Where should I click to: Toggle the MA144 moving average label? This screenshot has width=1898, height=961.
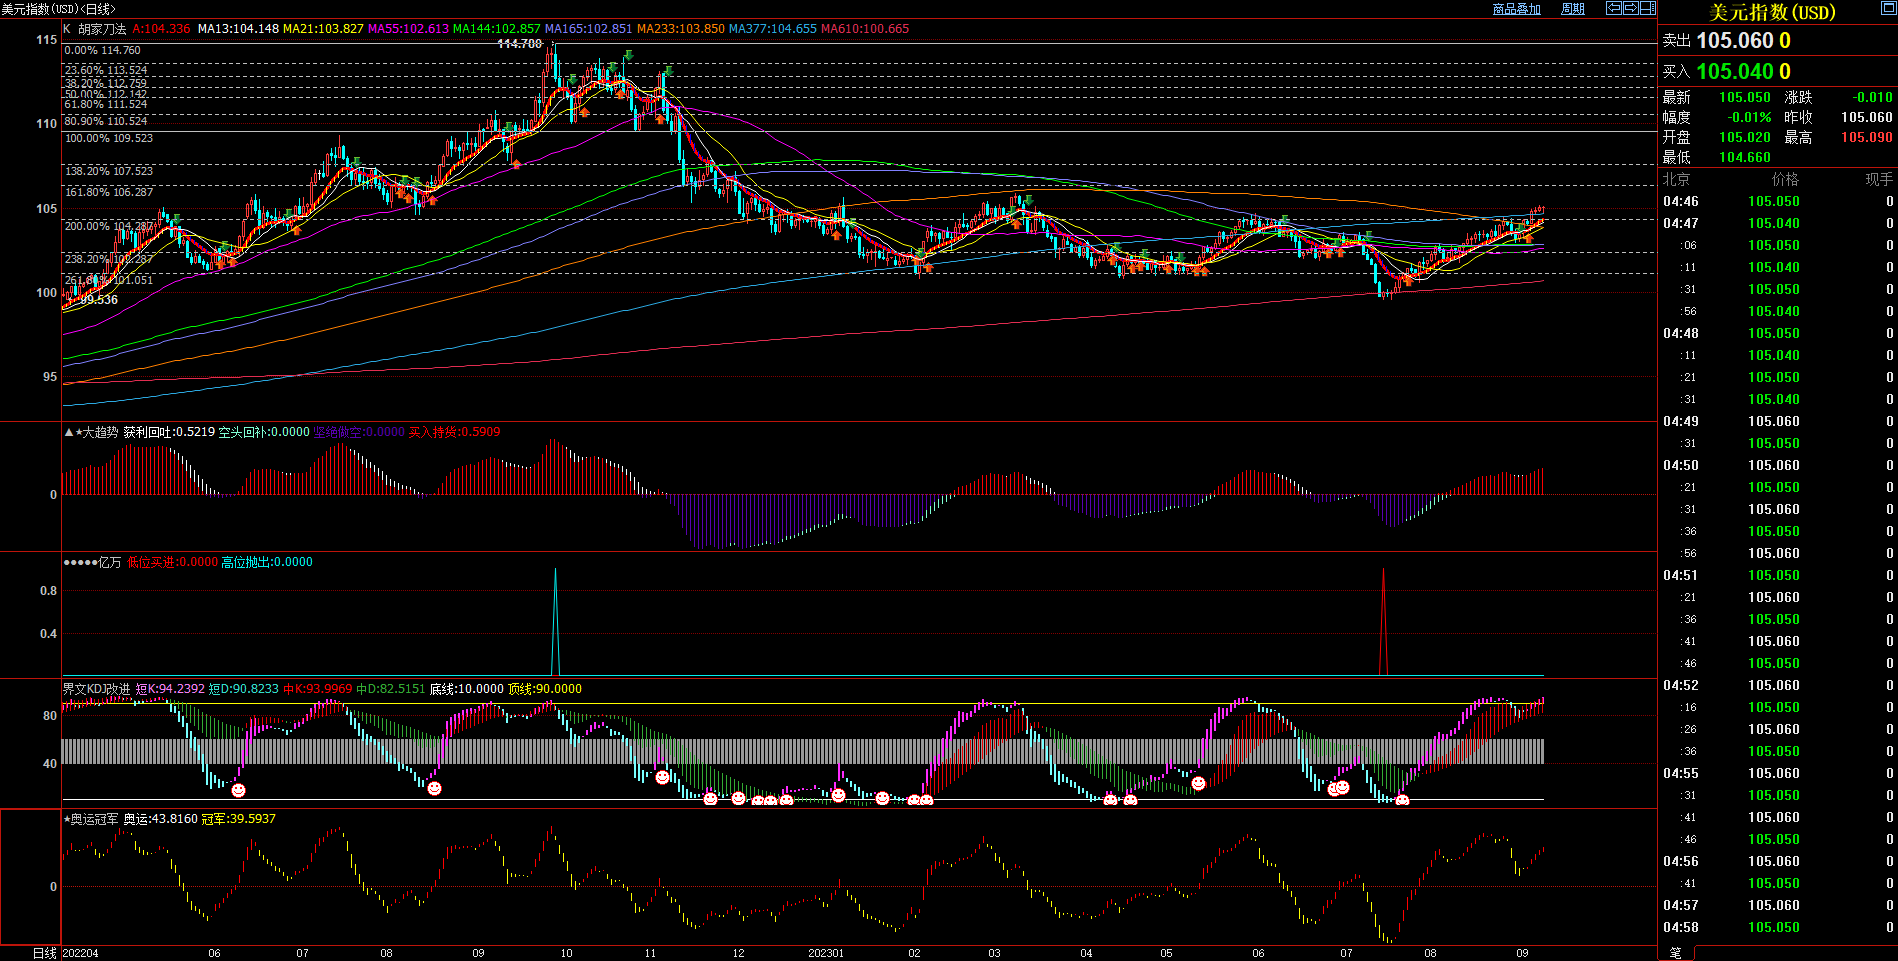(496, 29)
